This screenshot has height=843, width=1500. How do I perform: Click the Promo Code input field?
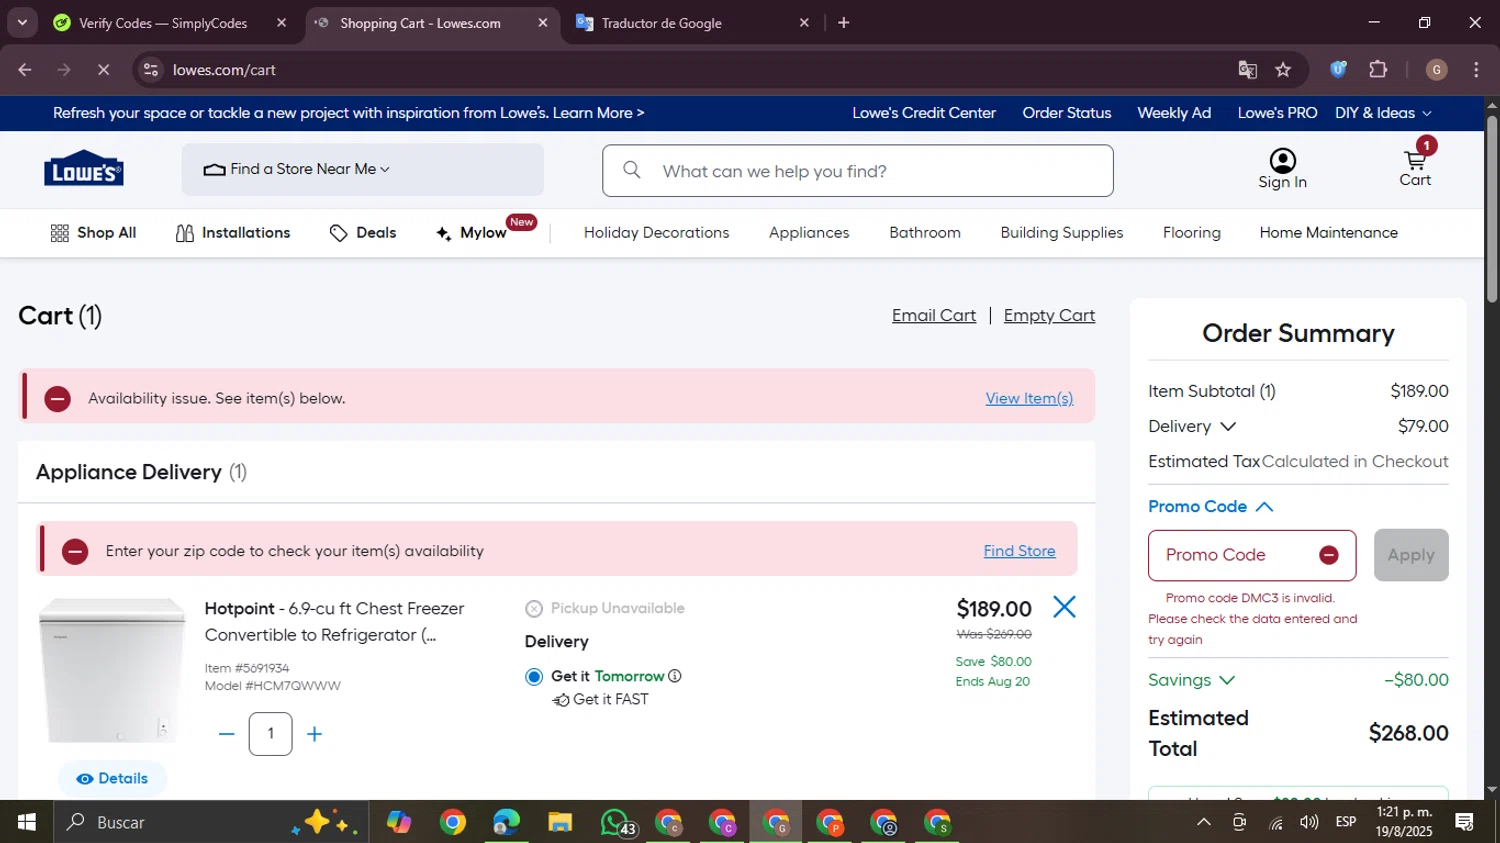tap(1252, 555)
